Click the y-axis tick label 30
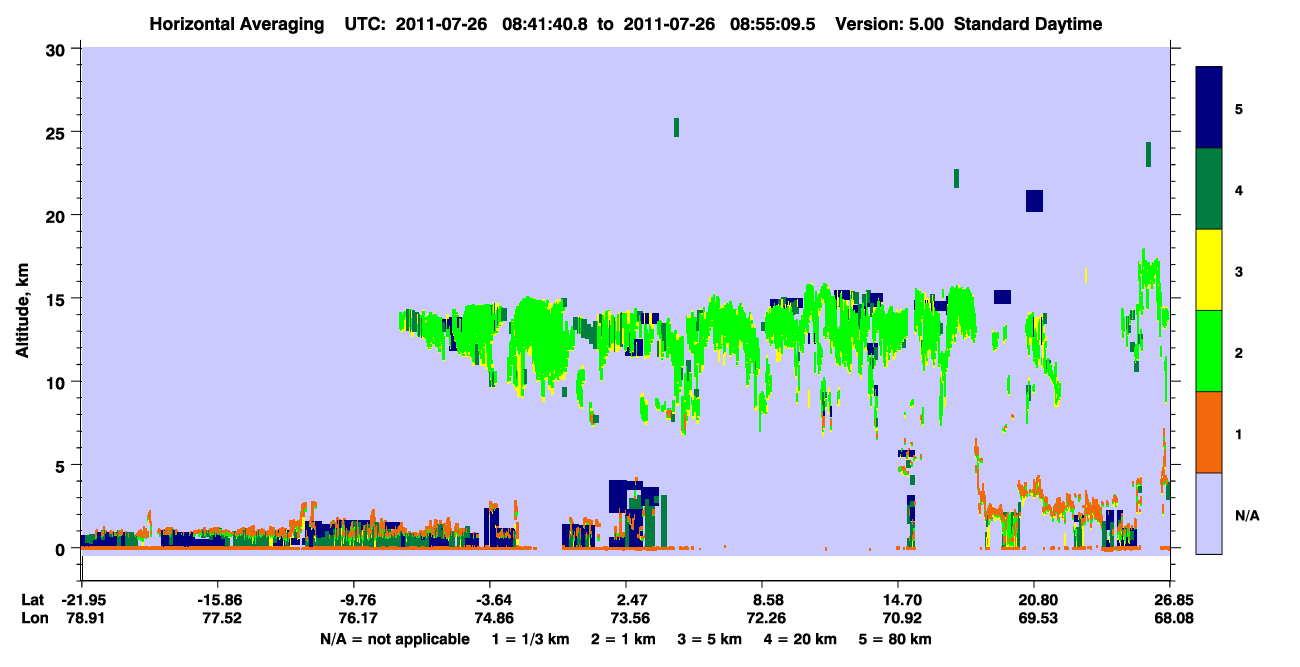1300x667 pixels. tap(56, 49)
